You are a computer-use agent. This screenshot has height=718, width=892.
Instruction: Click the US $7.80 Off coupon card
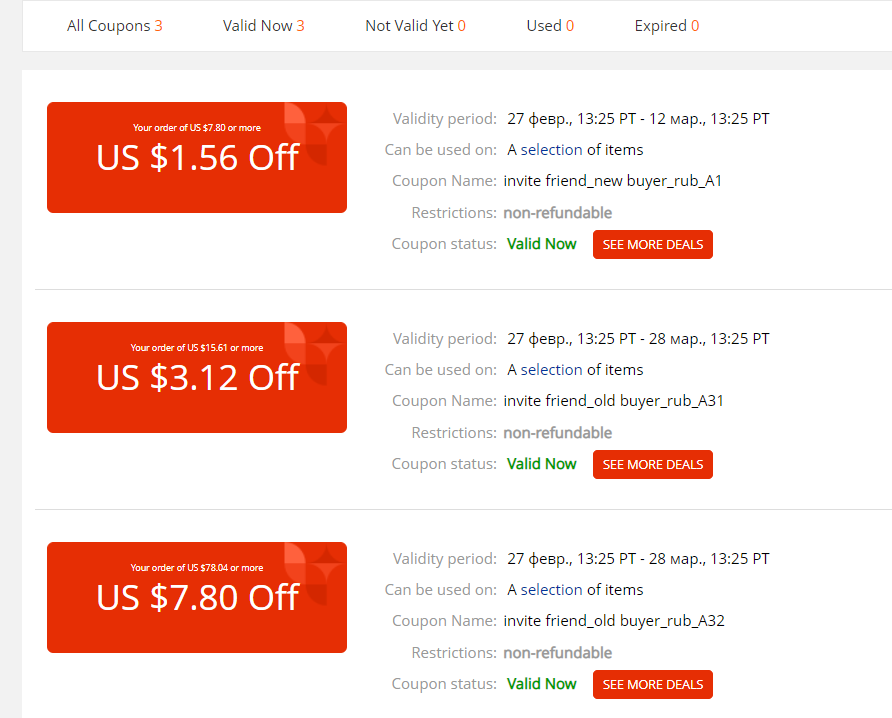197,597
